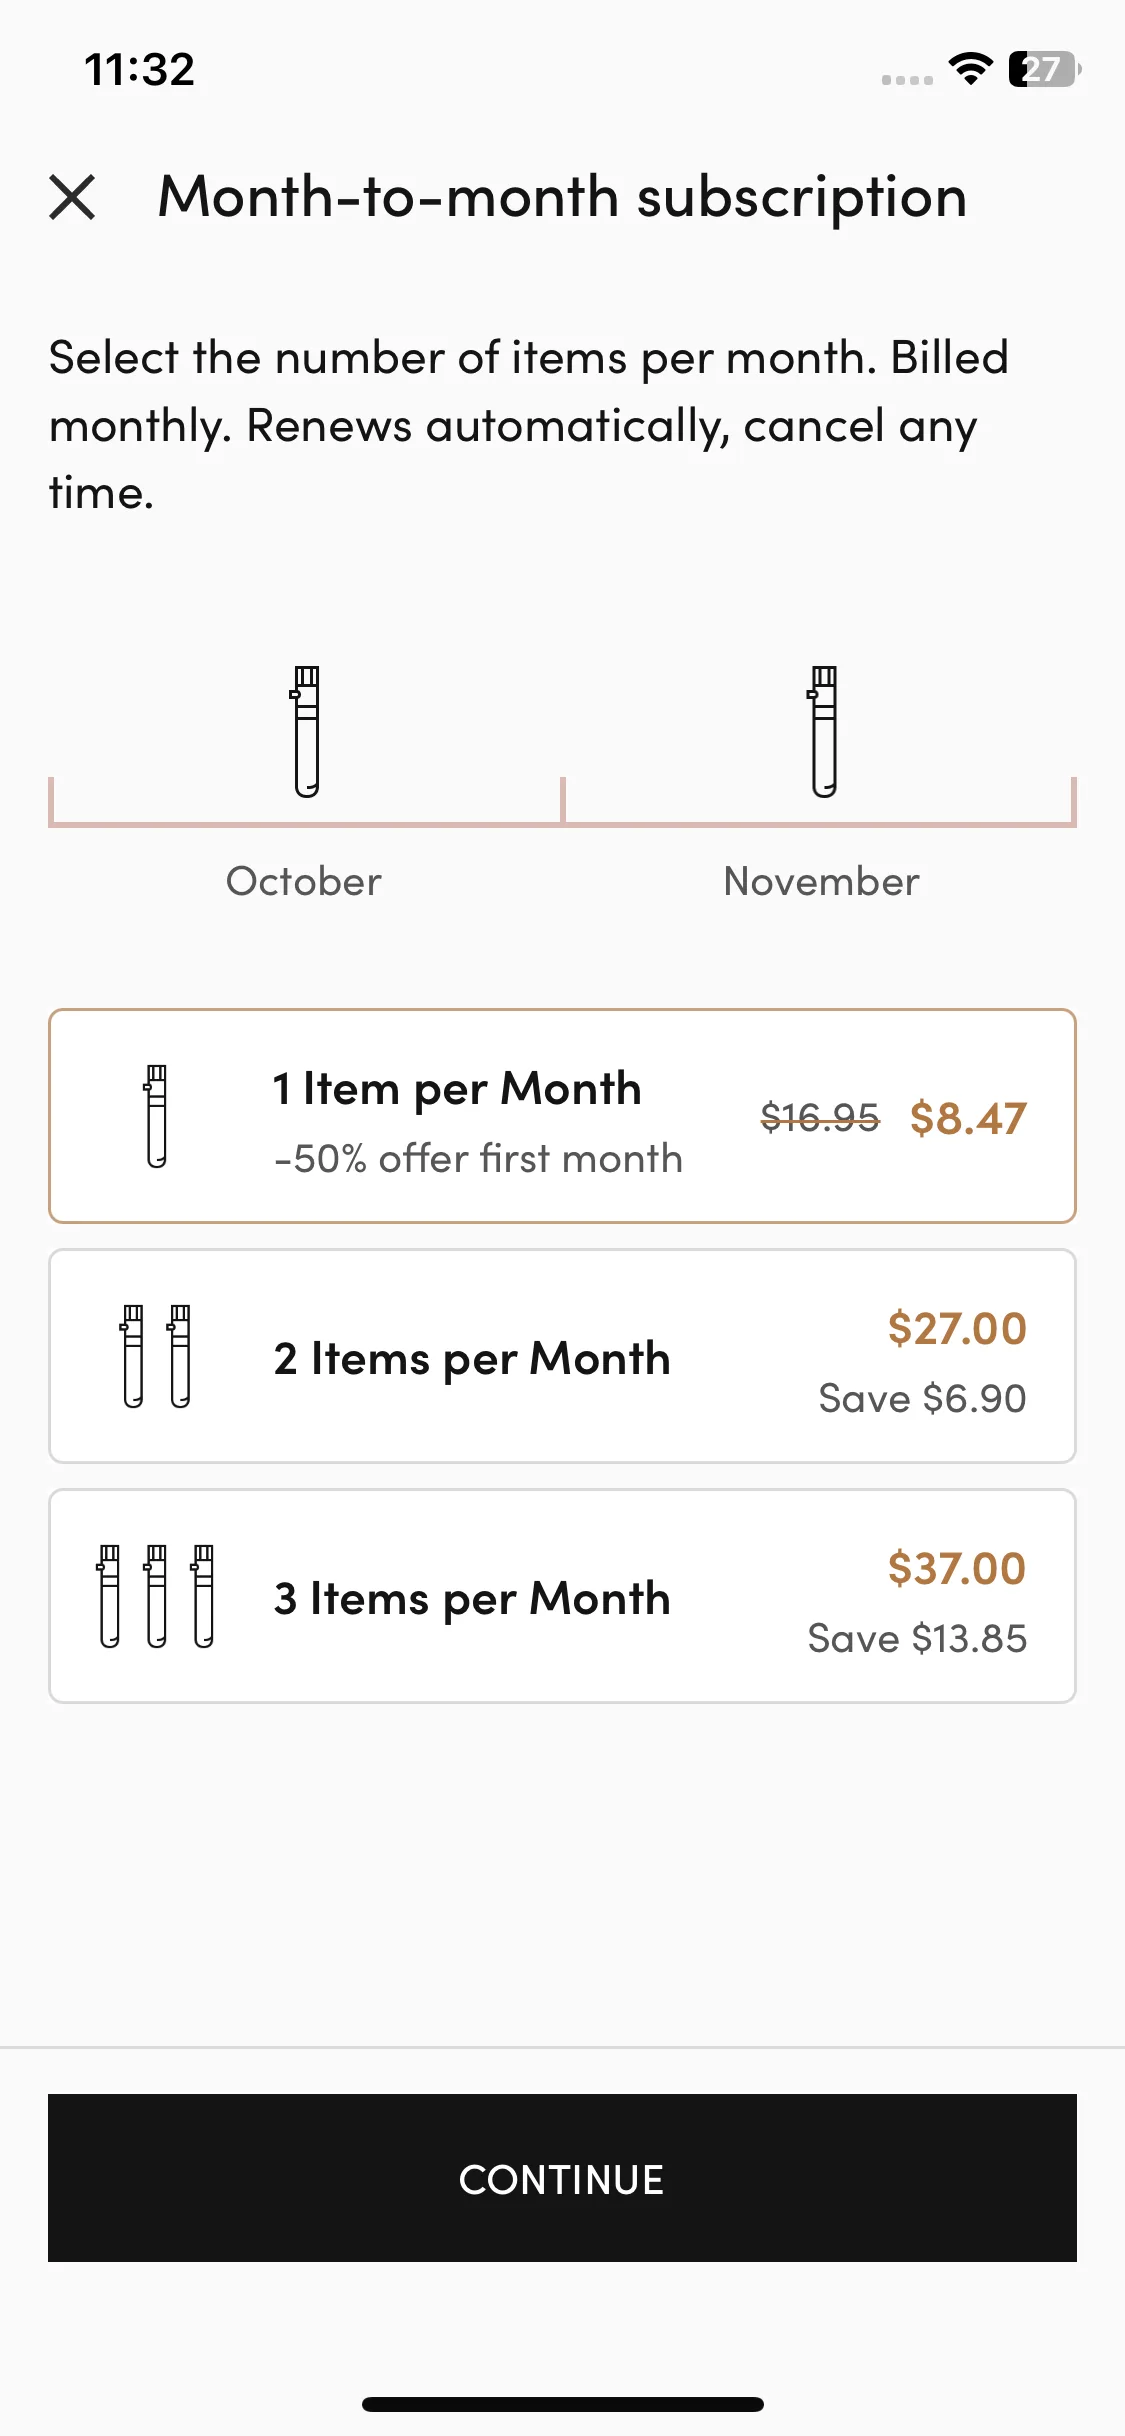Tap the single tube icon in first plan
The image size is (1125, 2436).
(x=156, y=1116)
